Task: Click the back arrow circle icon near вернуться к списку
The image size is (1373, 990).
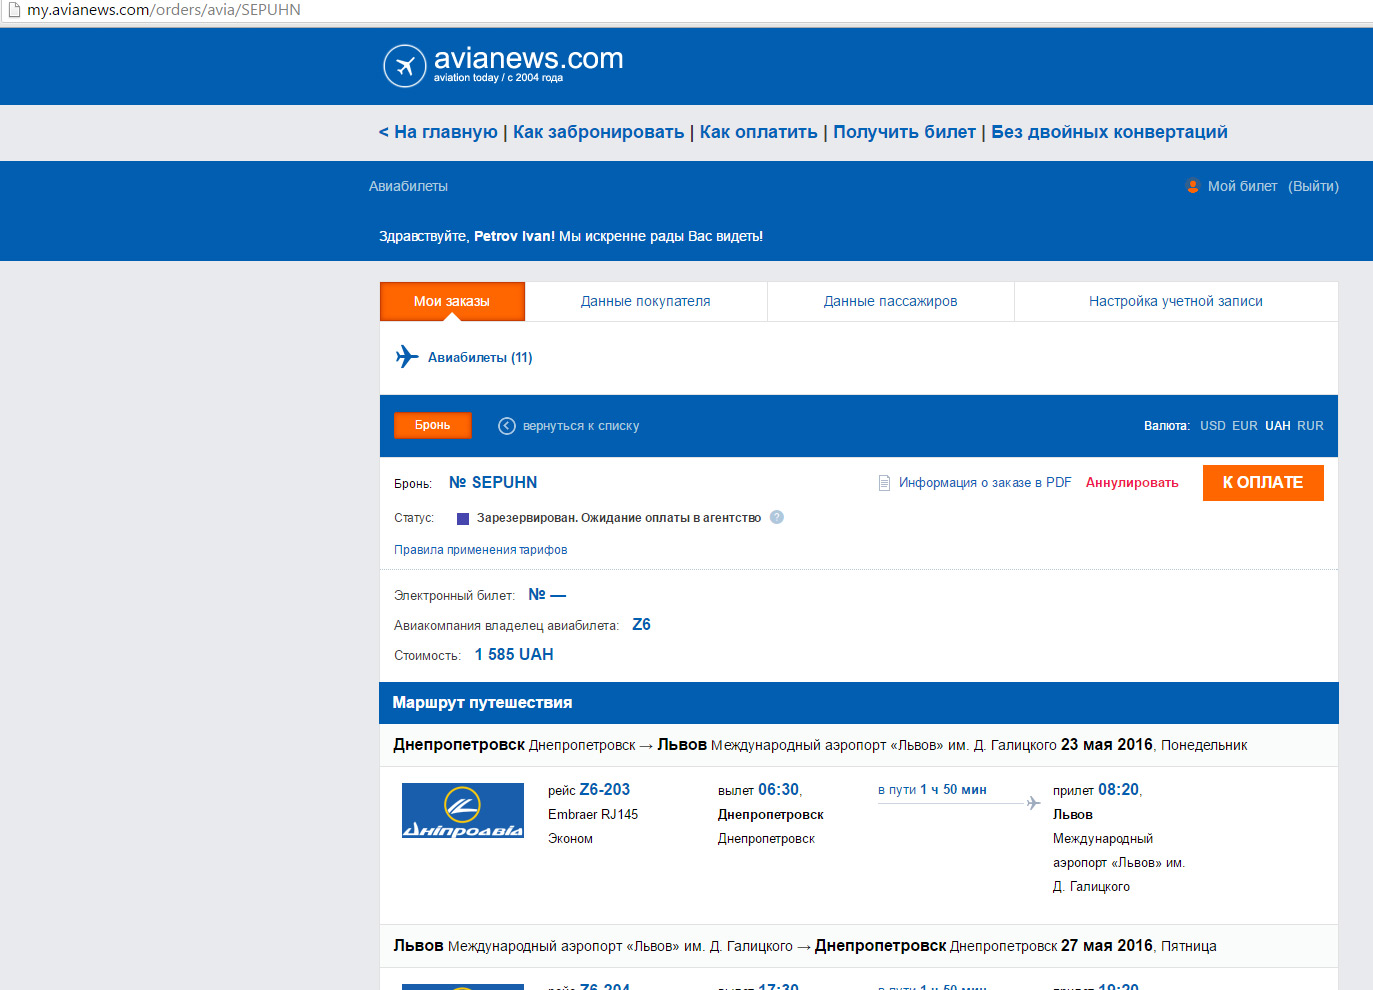Action: tap(507, 426)
